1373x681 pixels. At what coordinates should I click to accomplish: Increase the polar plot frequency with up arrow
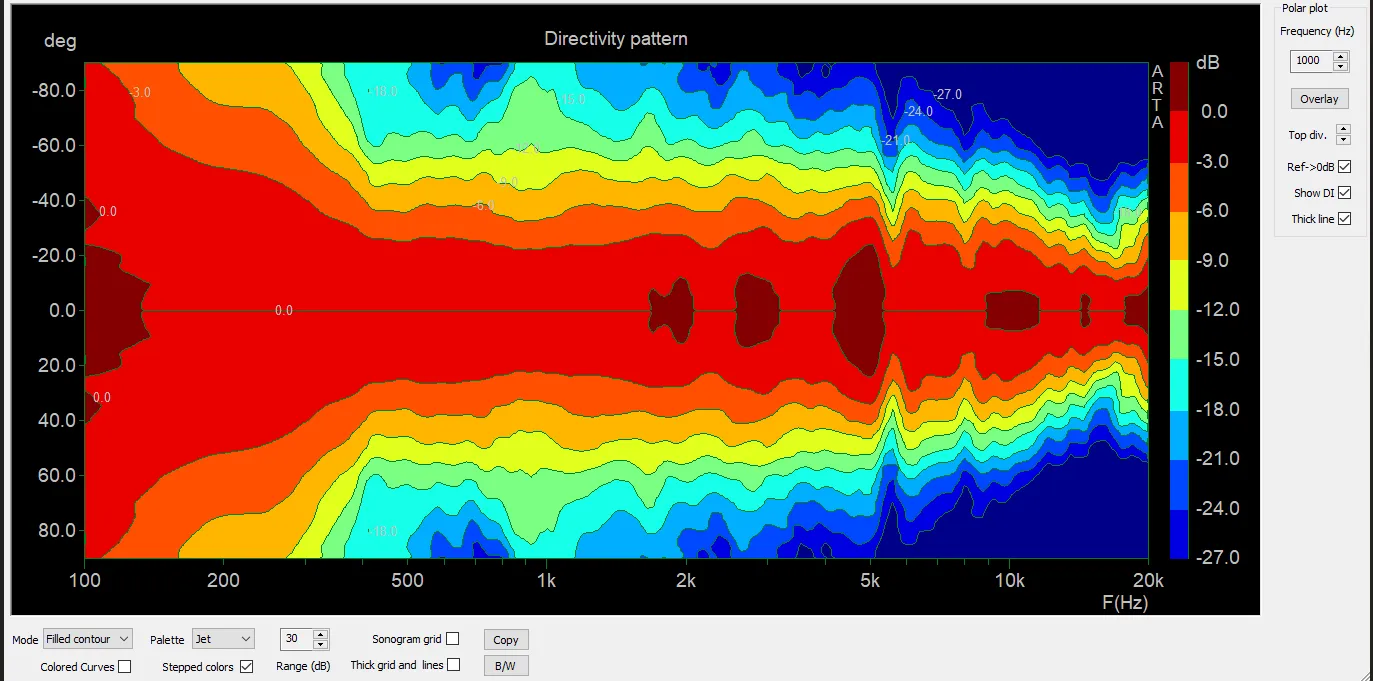coord(1341,56)
